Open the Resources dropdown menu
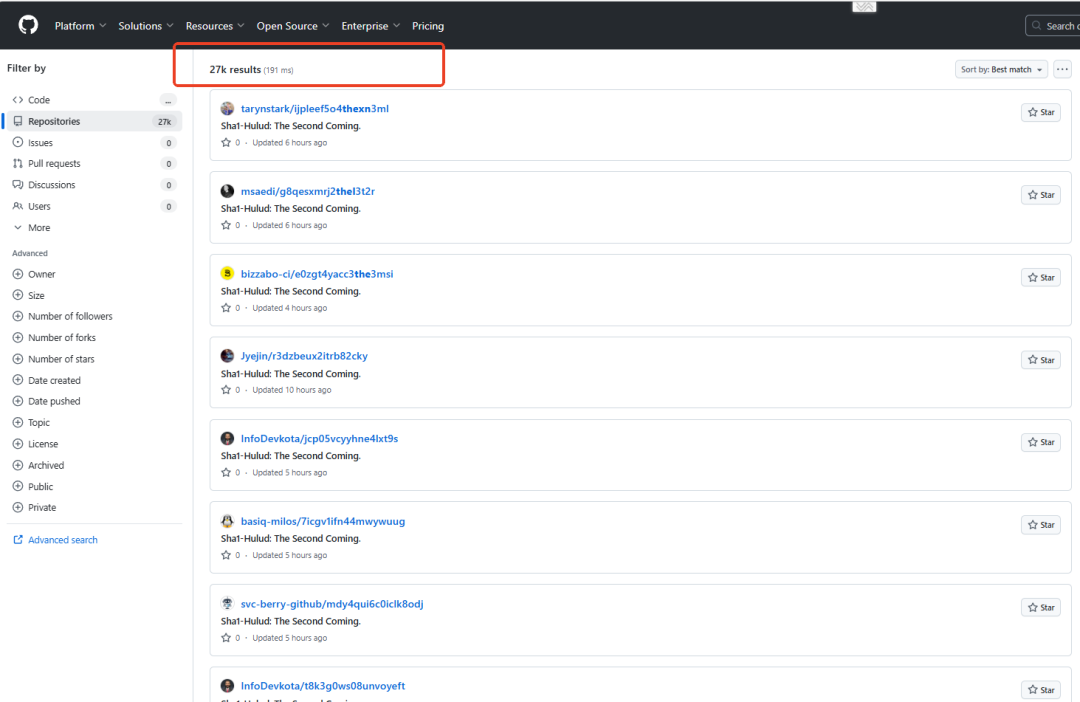The image size is (1080, 702). click(215, 26)
